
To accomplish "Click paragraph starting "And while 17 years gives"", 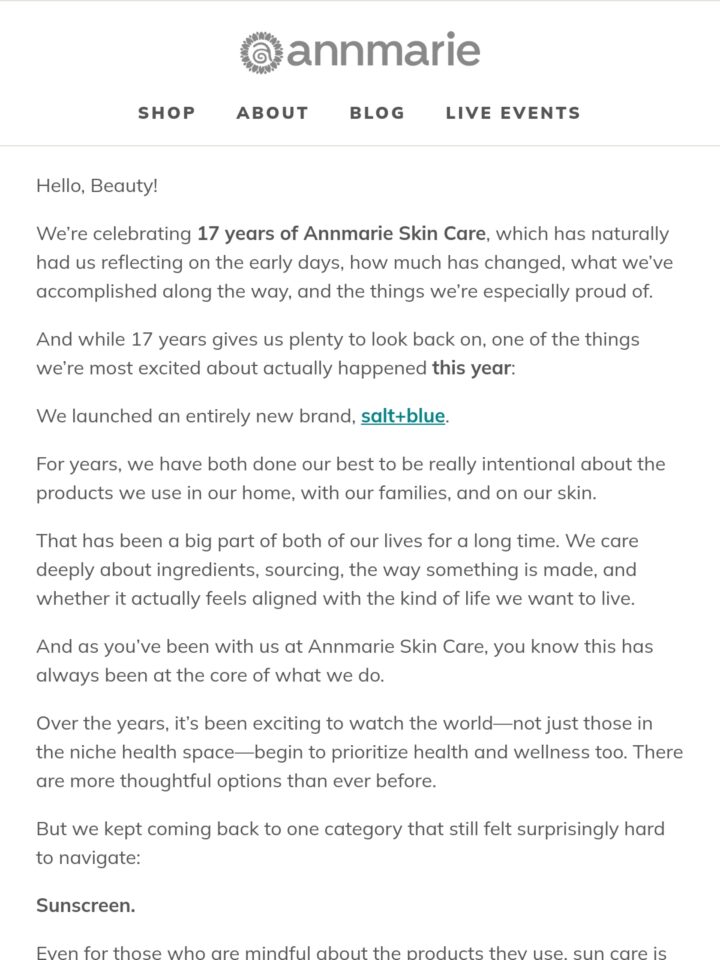I will [338, 353].
